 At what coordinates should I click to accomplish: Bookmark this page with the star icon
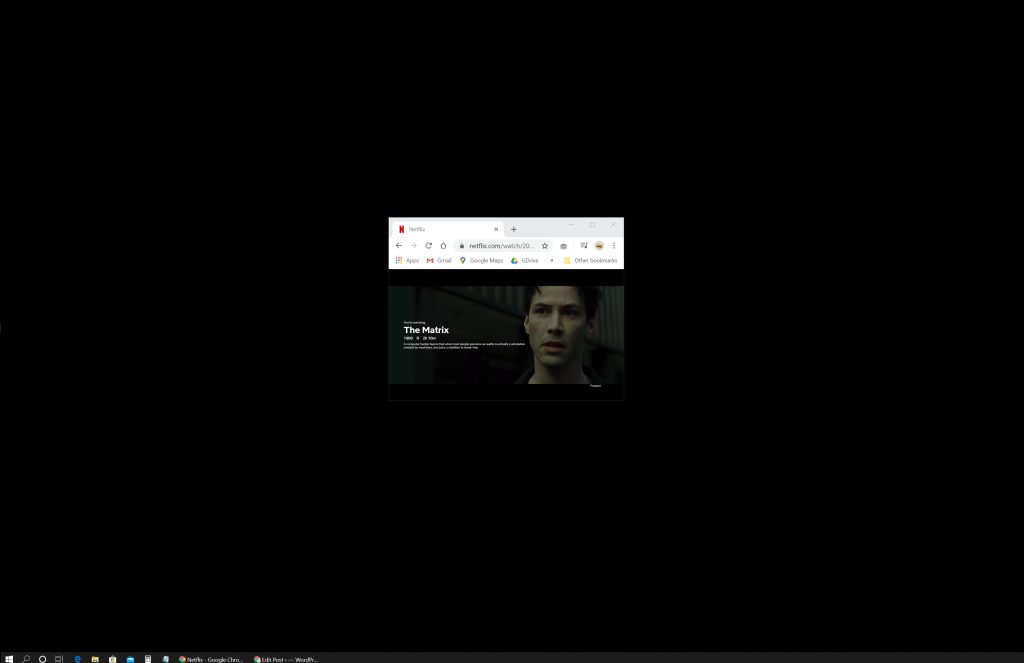(545, 245)
